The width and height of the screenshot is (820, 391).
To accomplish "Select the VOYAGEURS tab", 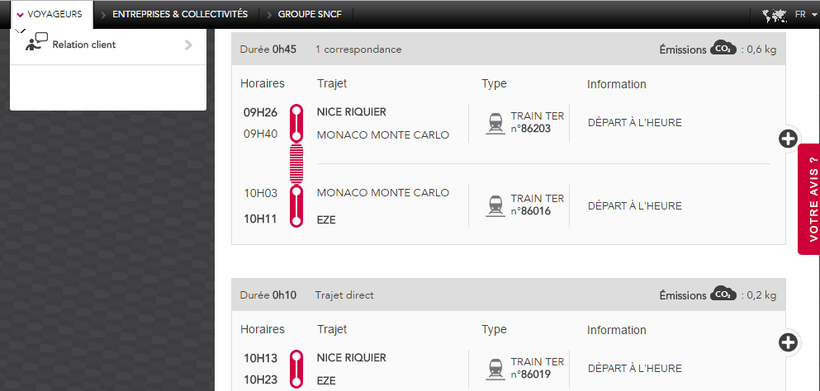I will pos(50,14).
